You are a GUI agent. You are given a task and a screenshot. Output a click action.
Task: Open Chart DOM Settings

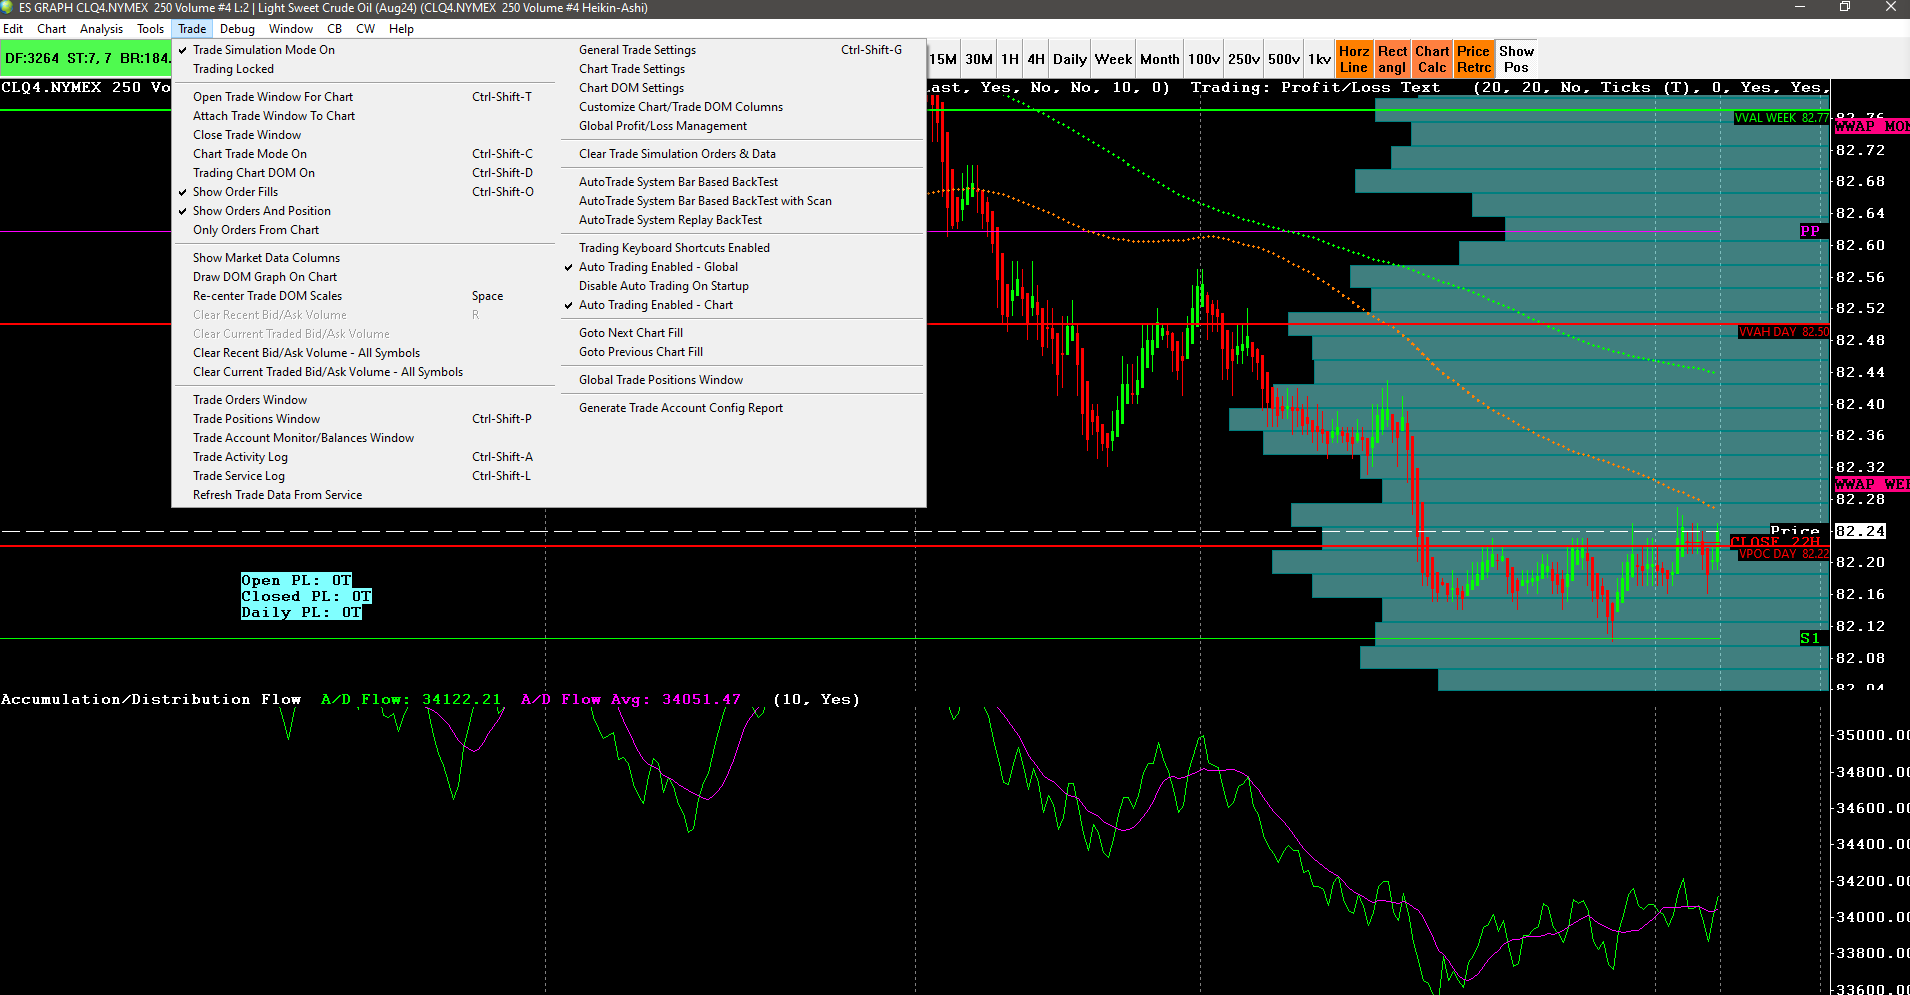(x=741, y=88)
